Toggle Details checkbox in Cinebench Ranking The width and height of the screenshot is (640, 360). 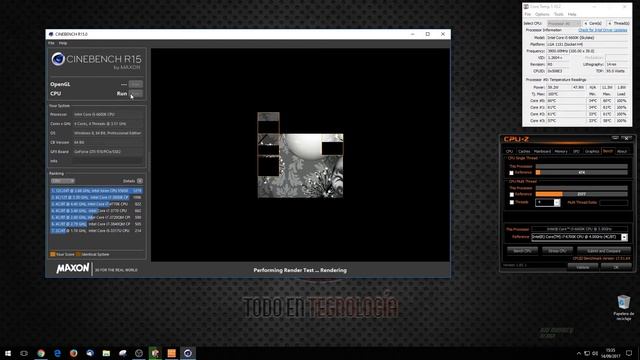pos(140,181)
